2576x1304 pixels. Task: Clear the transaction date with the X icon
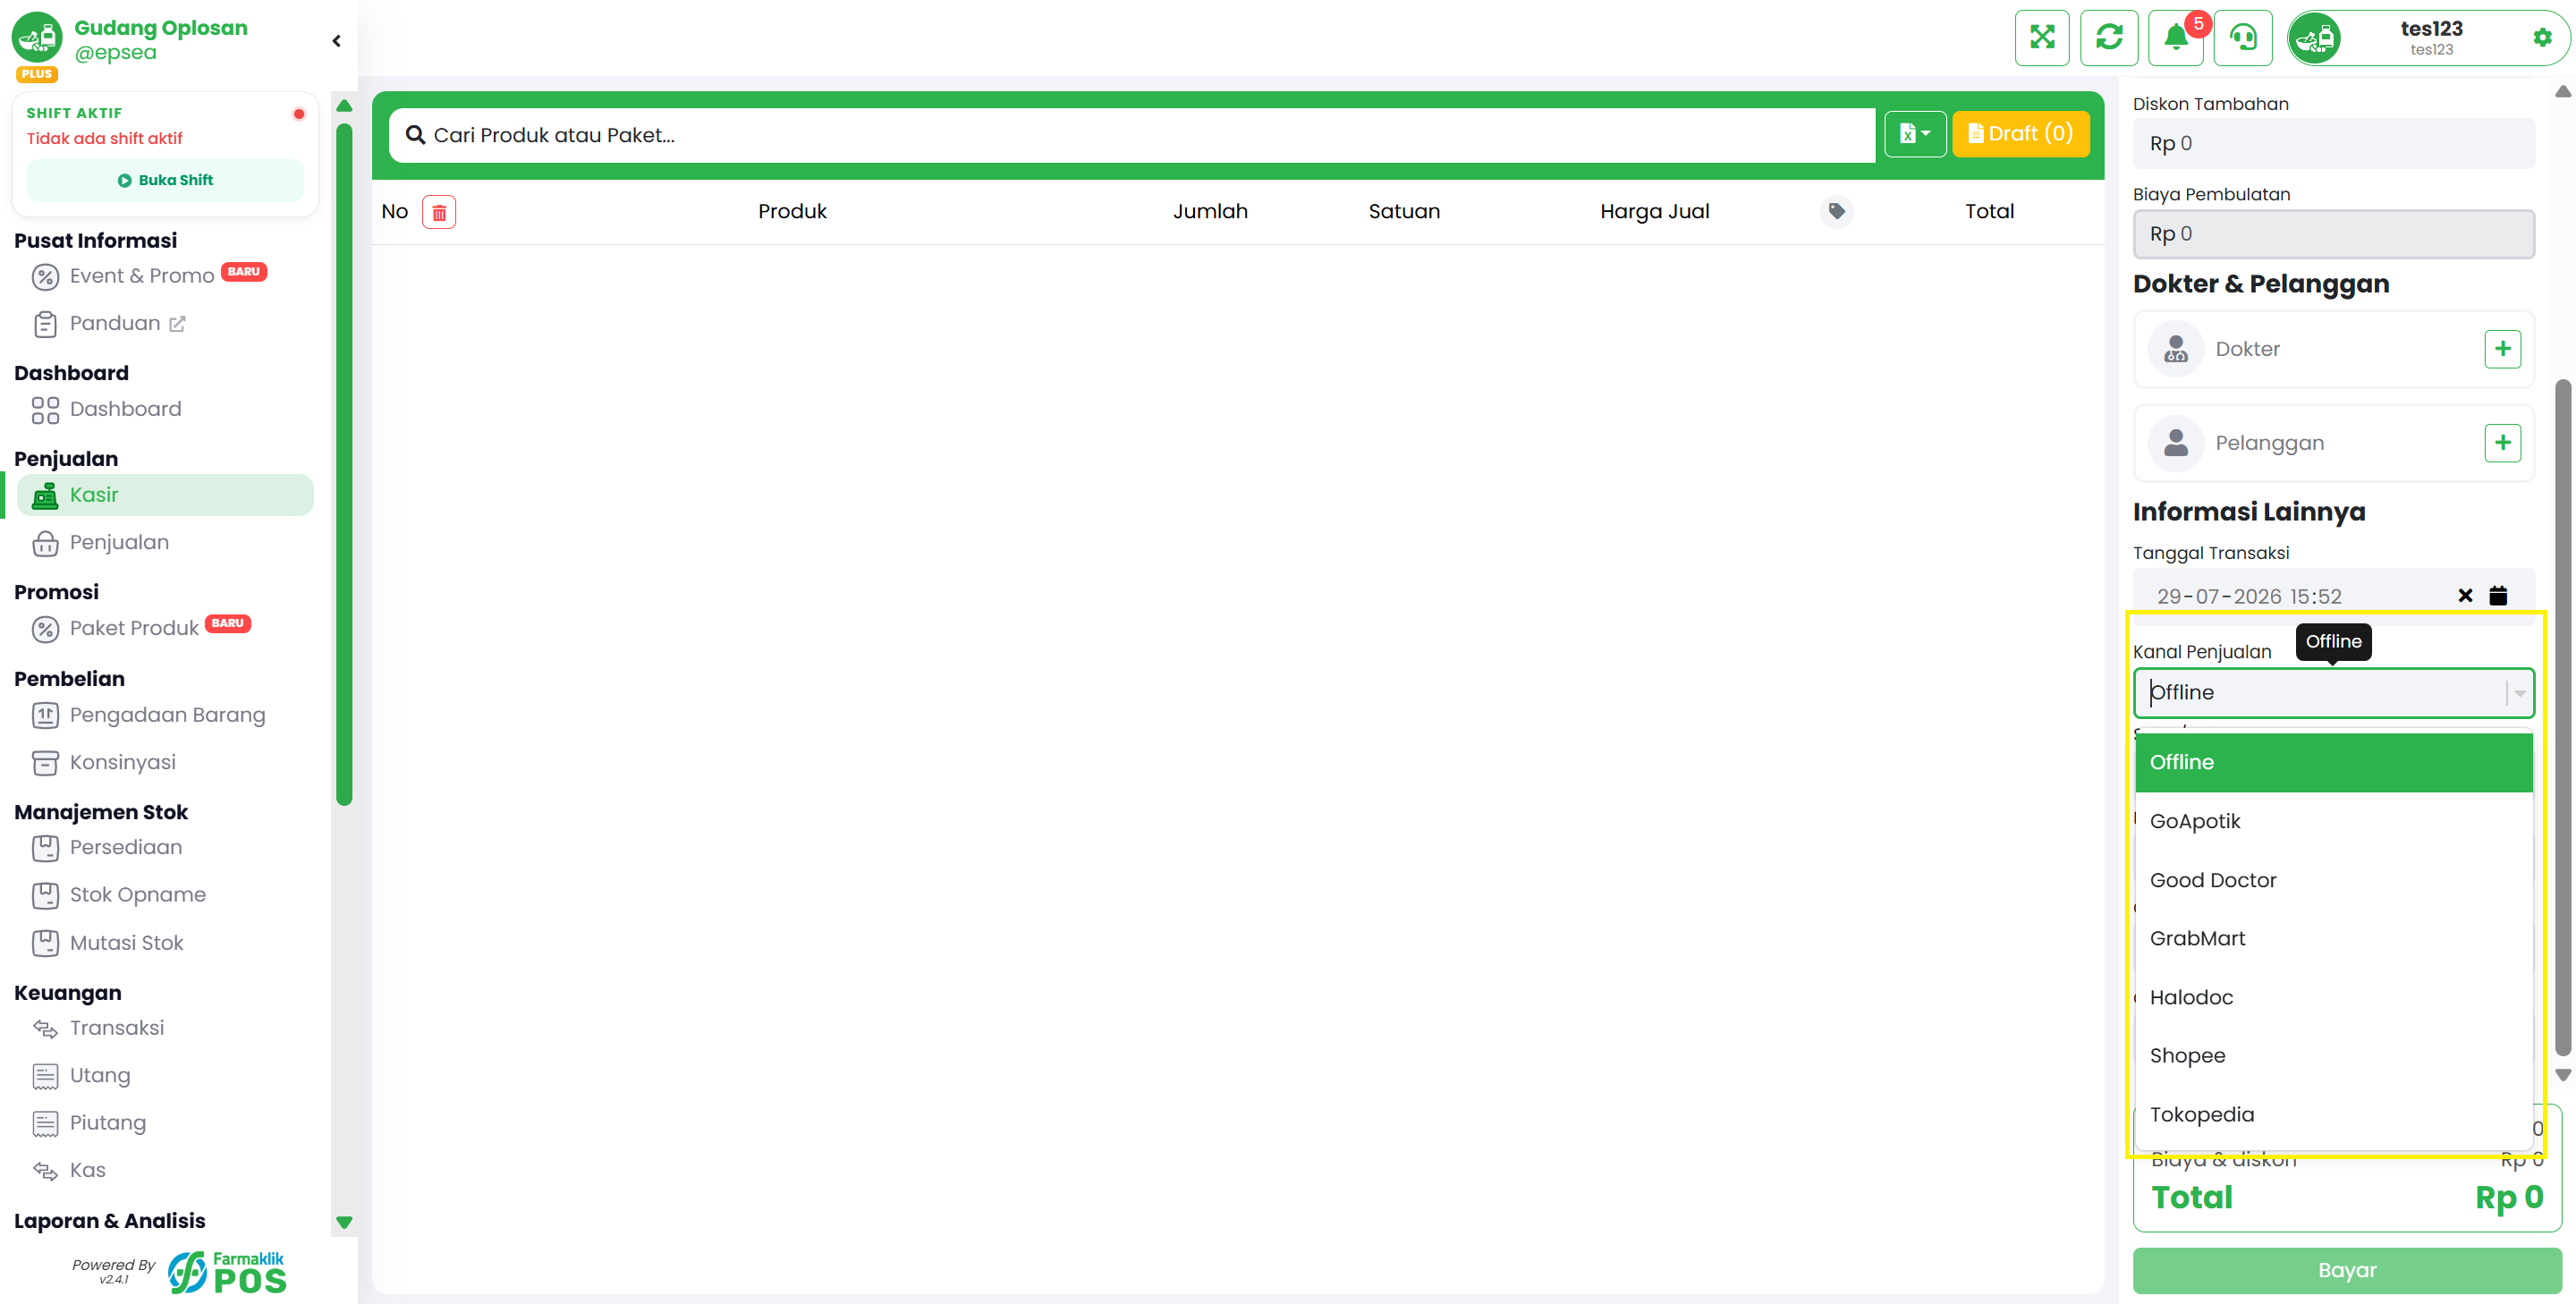point(2465,596)
